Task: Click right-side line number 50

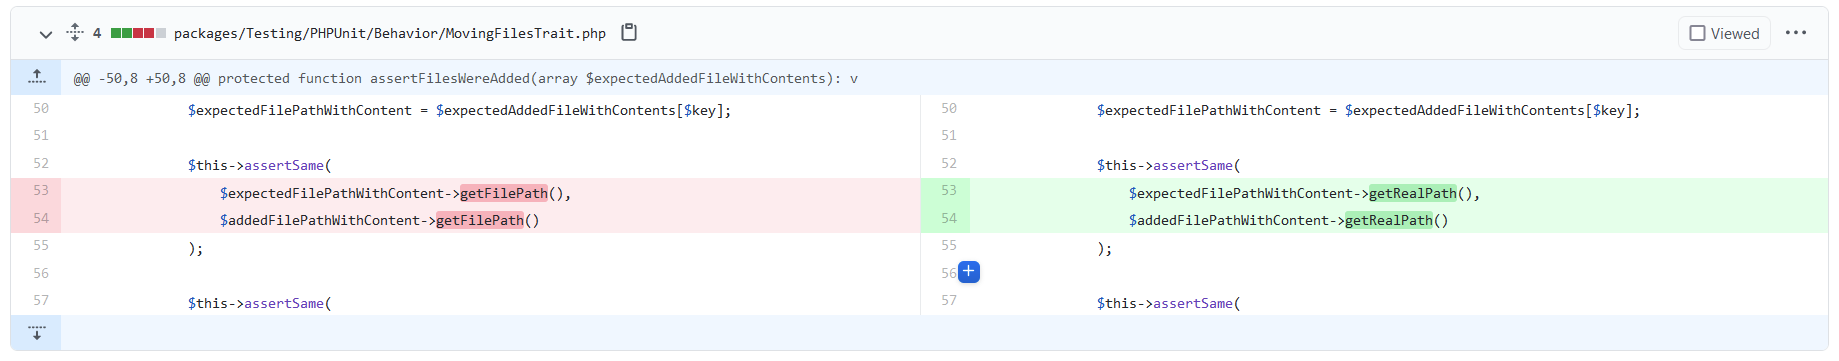Action: click(x=948, y=108)
